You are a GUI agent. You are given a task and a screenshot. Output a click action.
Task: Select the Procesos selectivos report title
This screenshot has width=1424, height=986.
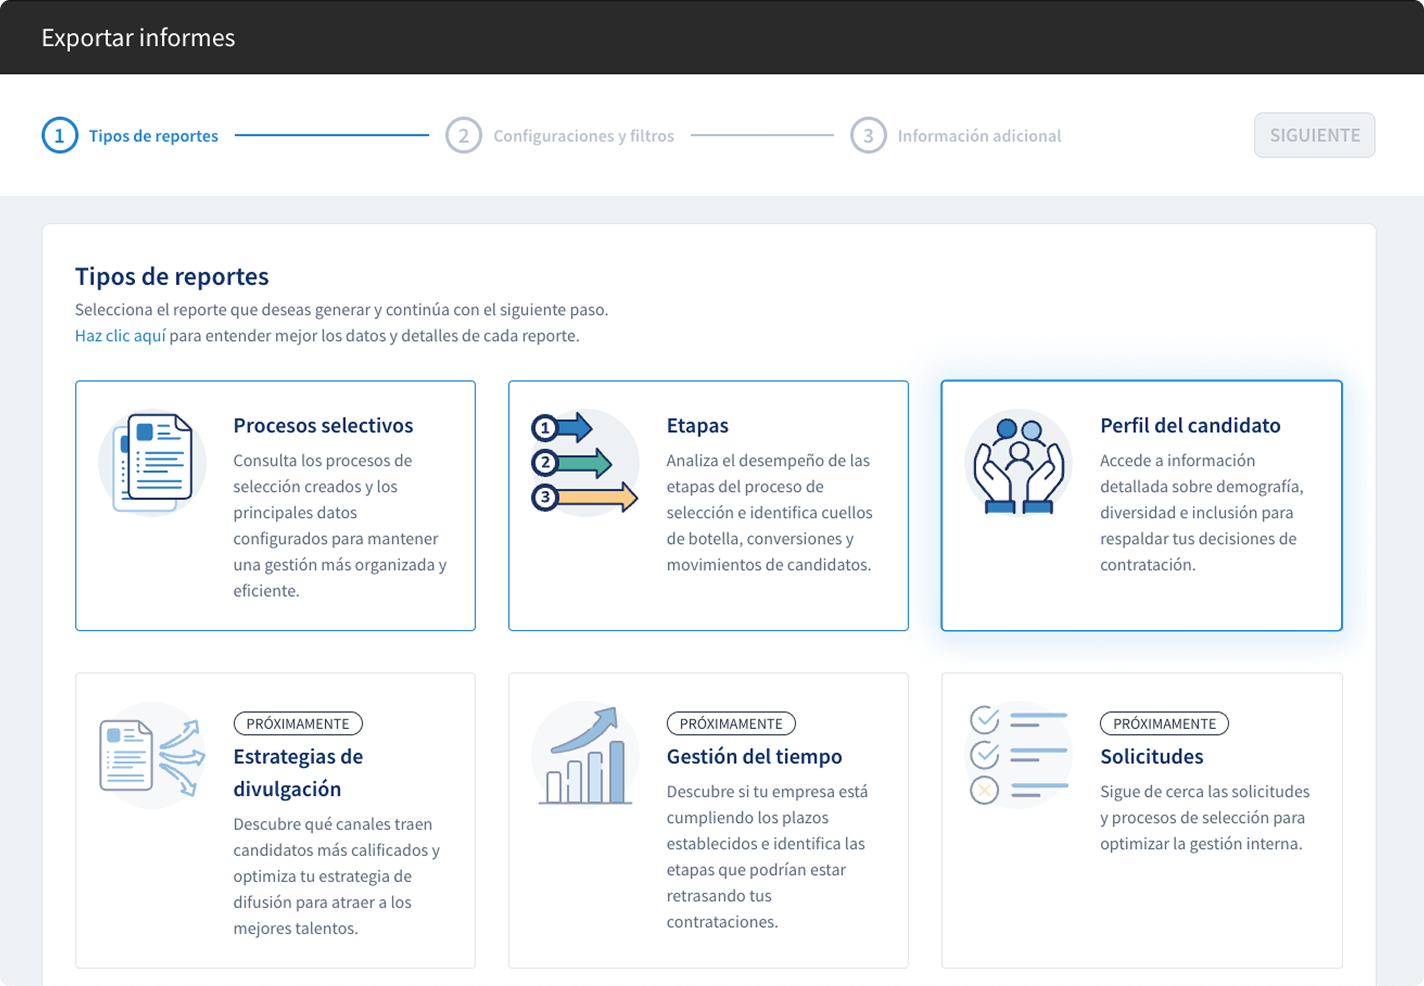click(323, 425)
